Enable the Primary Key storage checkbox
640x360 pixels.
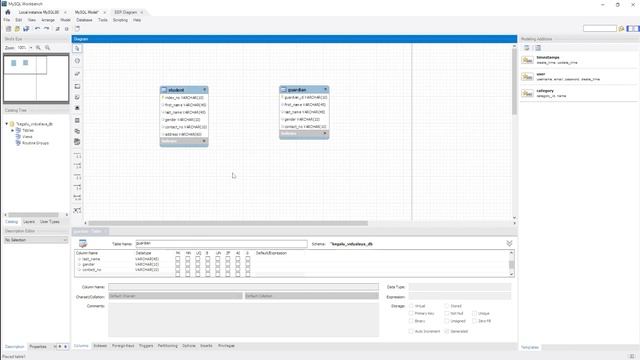[x=411, y=313]
